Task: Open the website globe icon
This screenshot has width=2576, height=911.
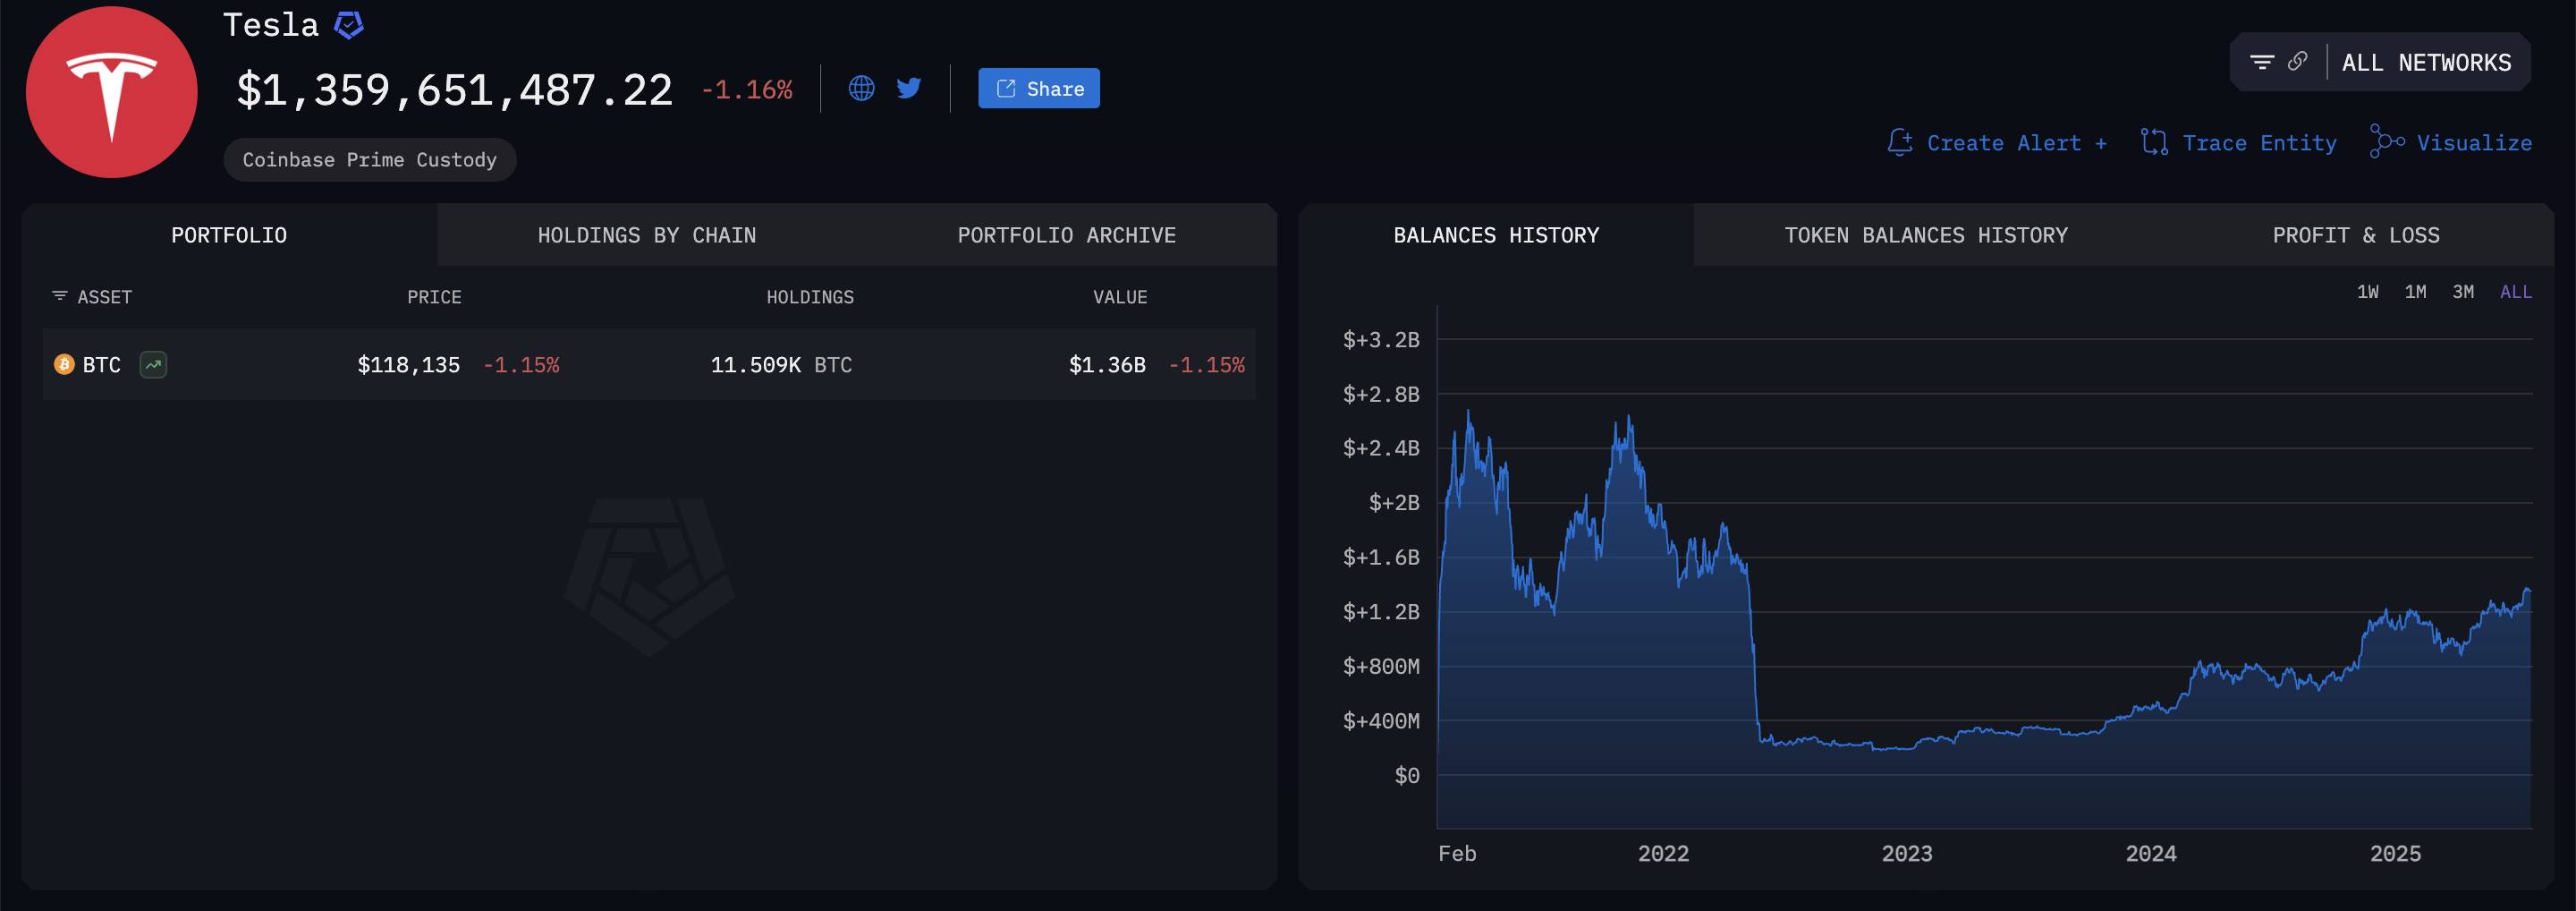Action: pos(861,89)
